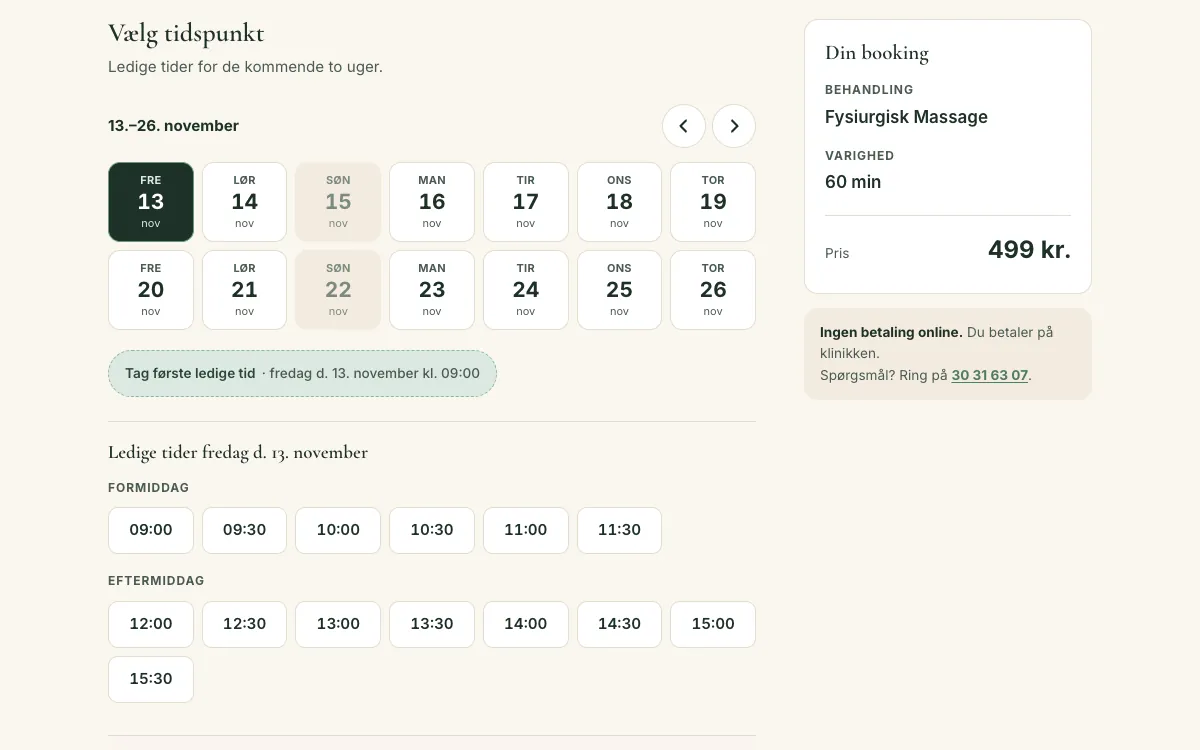Click the '499 kr.' price value
Screen dimensions: 1200x750
[1029, 250]
